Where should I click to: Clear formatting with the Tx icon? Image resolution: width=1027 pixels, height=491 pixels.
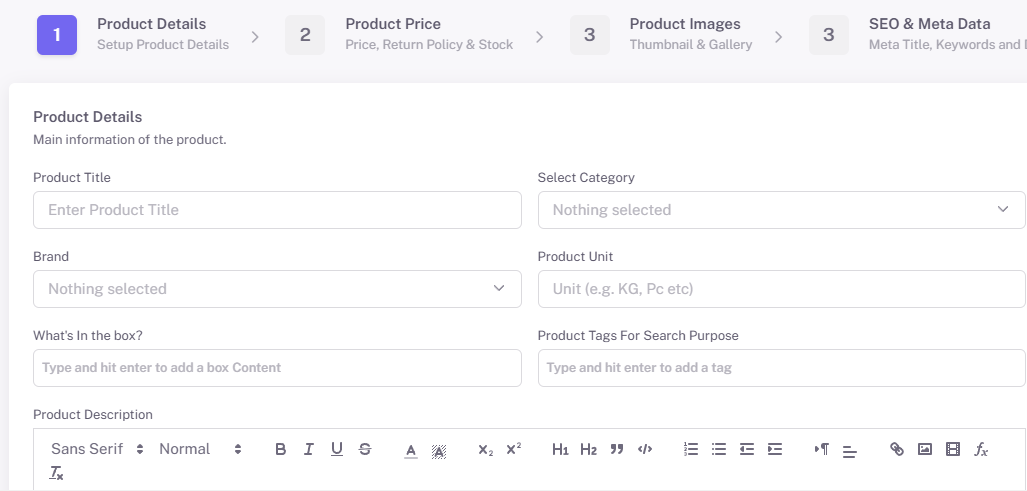(57, 473)
